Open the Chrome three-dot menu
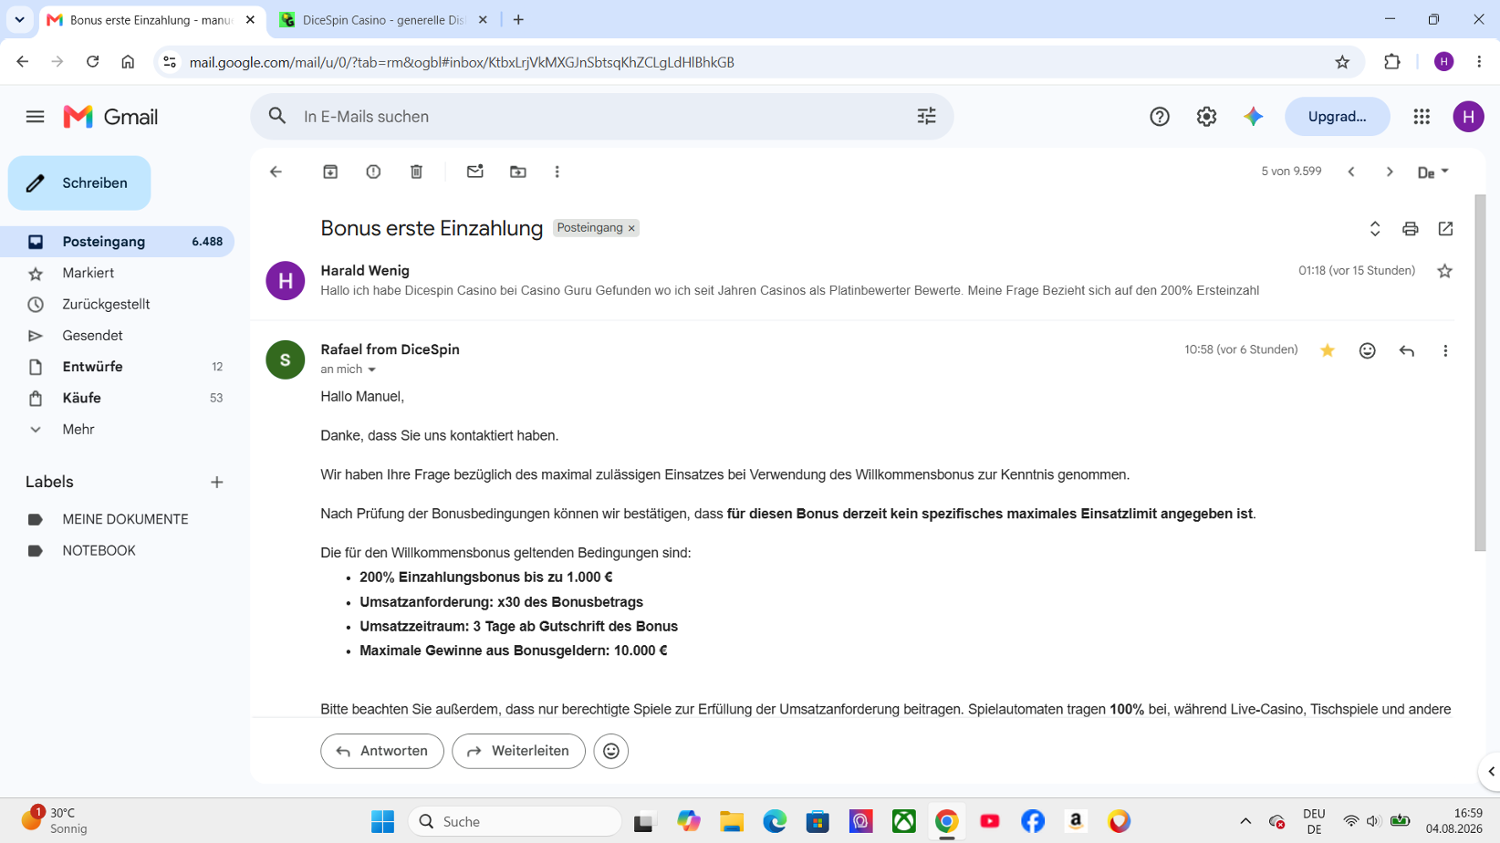This screenshot has width=1500, height=843. point(1479,62)
